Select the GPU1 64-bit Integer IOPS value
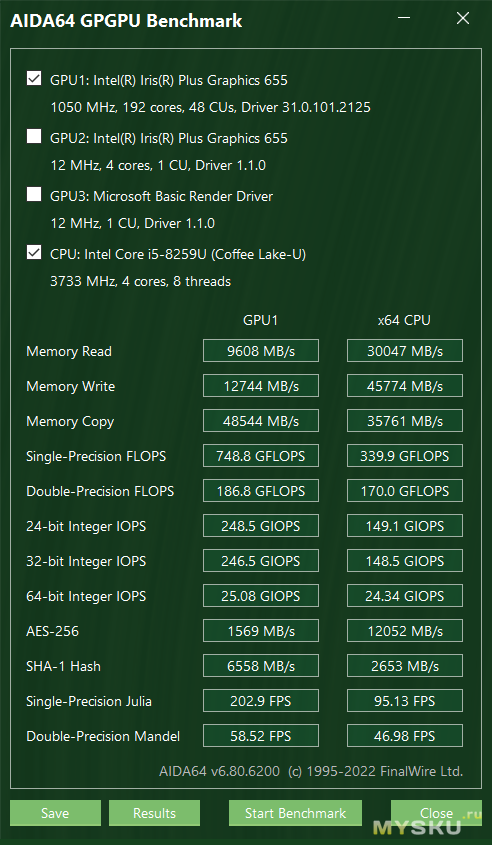492x845 pixels. tap(261, 596)
